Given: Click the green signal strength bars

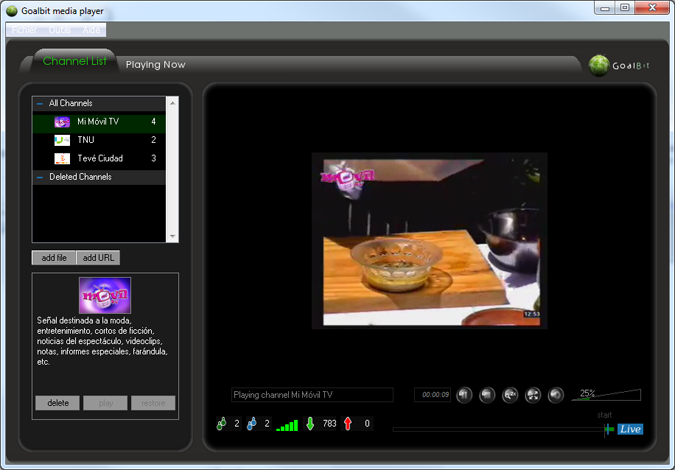Looking at the screenshot, I should coord(287,425).
